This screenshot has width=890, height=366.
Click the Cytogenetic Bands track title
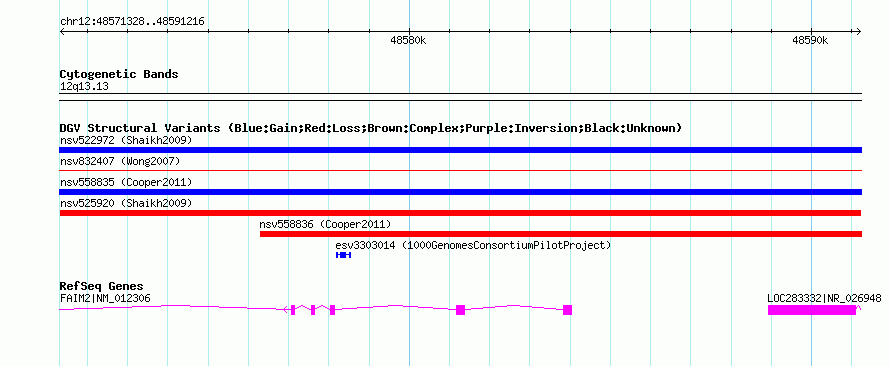119,74
